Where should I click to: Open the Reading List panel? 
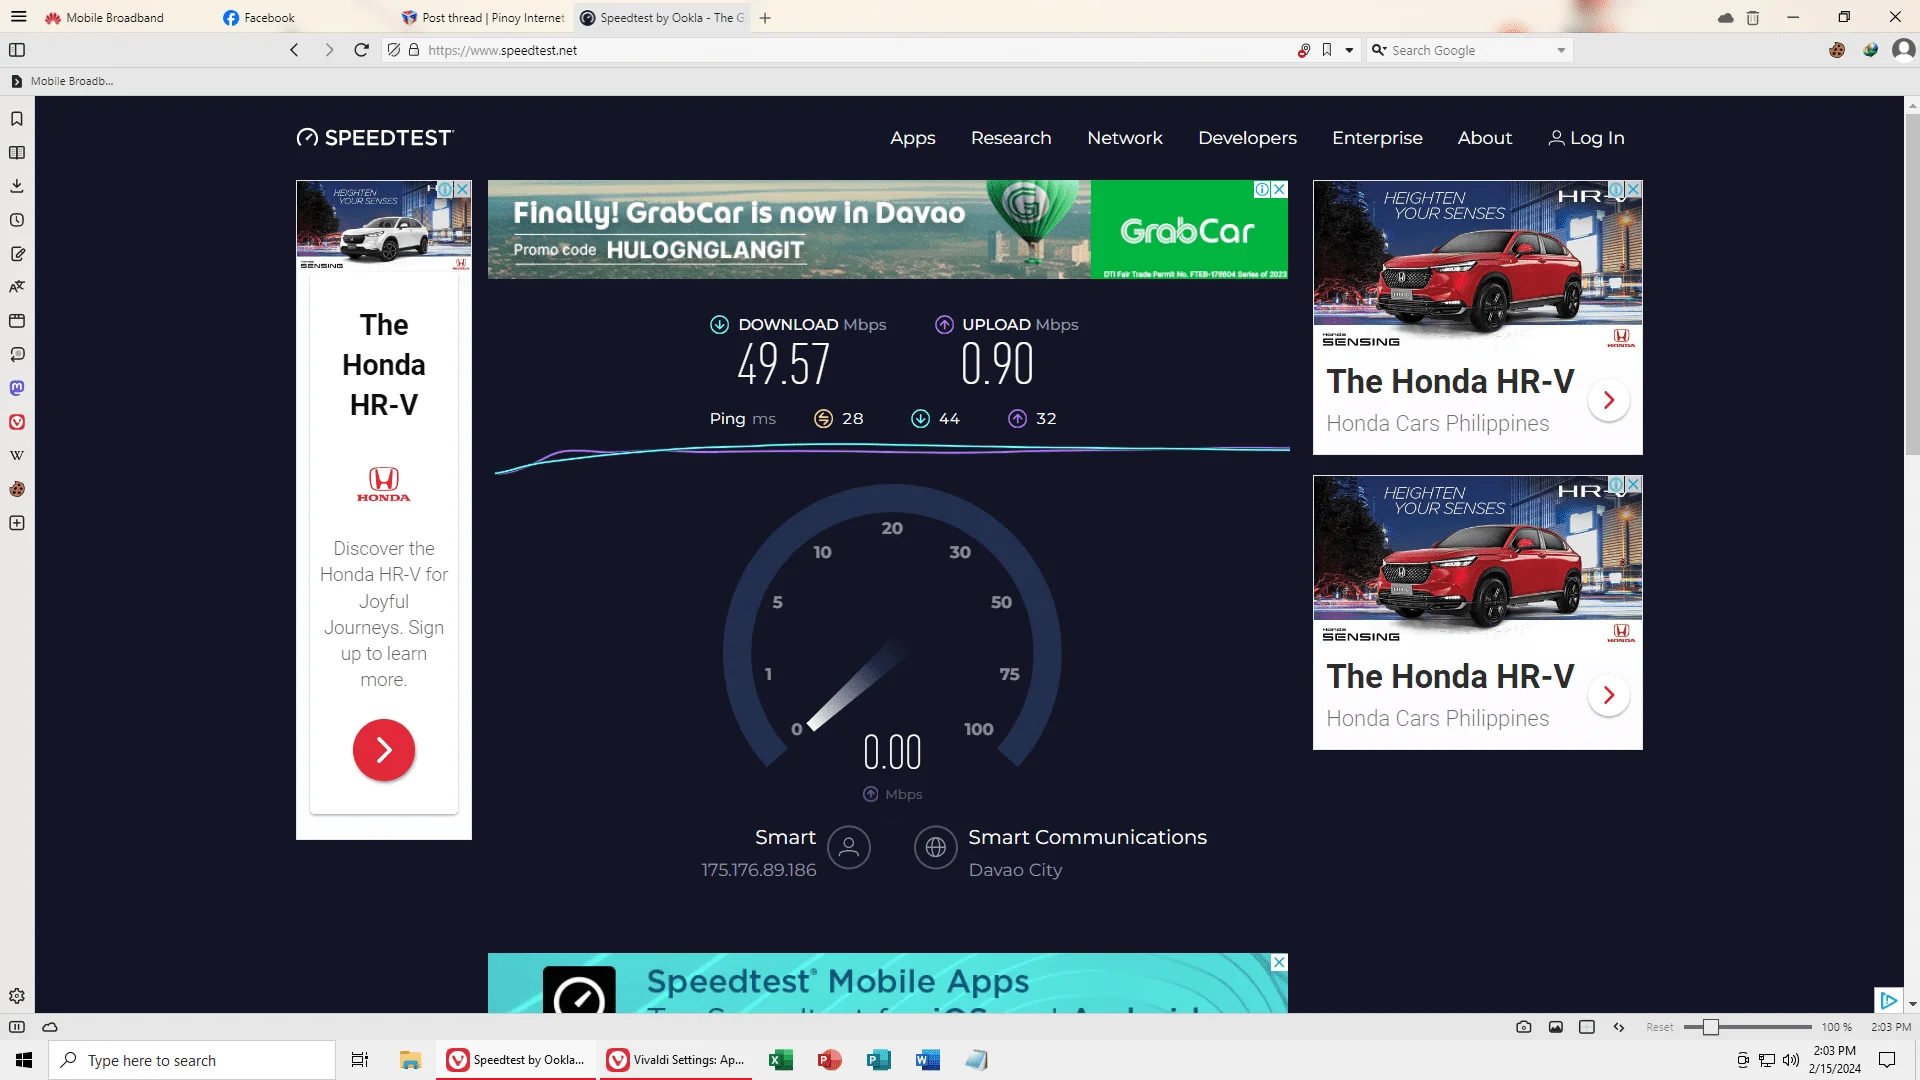[17, 153]
